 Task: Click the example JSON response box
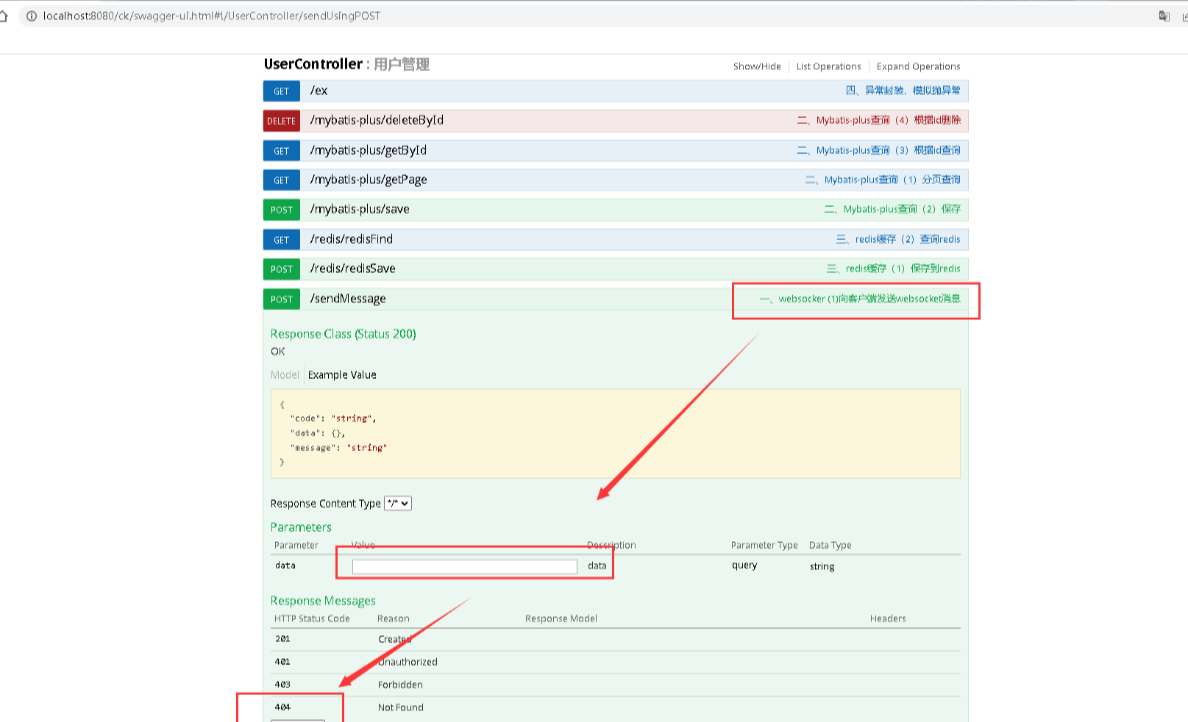tap(615, 434)
